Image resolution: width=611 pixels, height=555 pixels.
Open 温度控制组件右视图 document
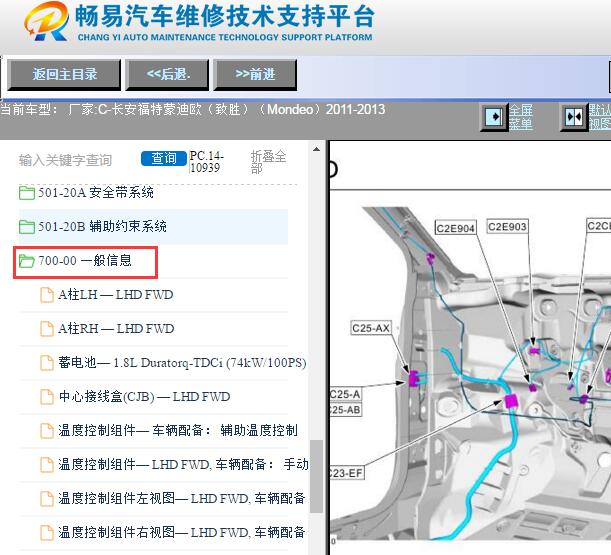tap(182, 532)
